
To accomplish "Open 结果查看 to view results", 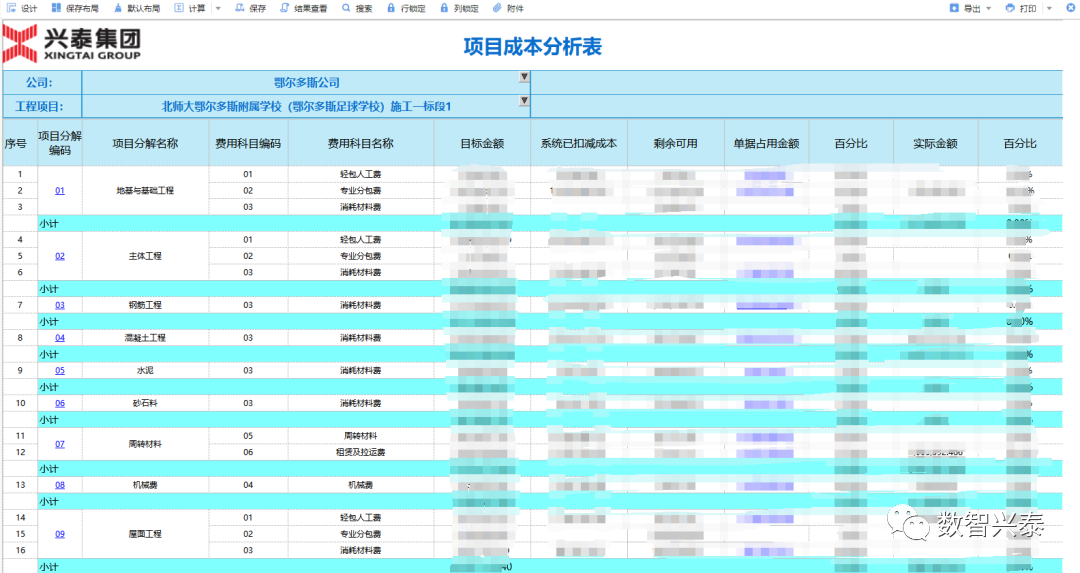I will 303,8.
